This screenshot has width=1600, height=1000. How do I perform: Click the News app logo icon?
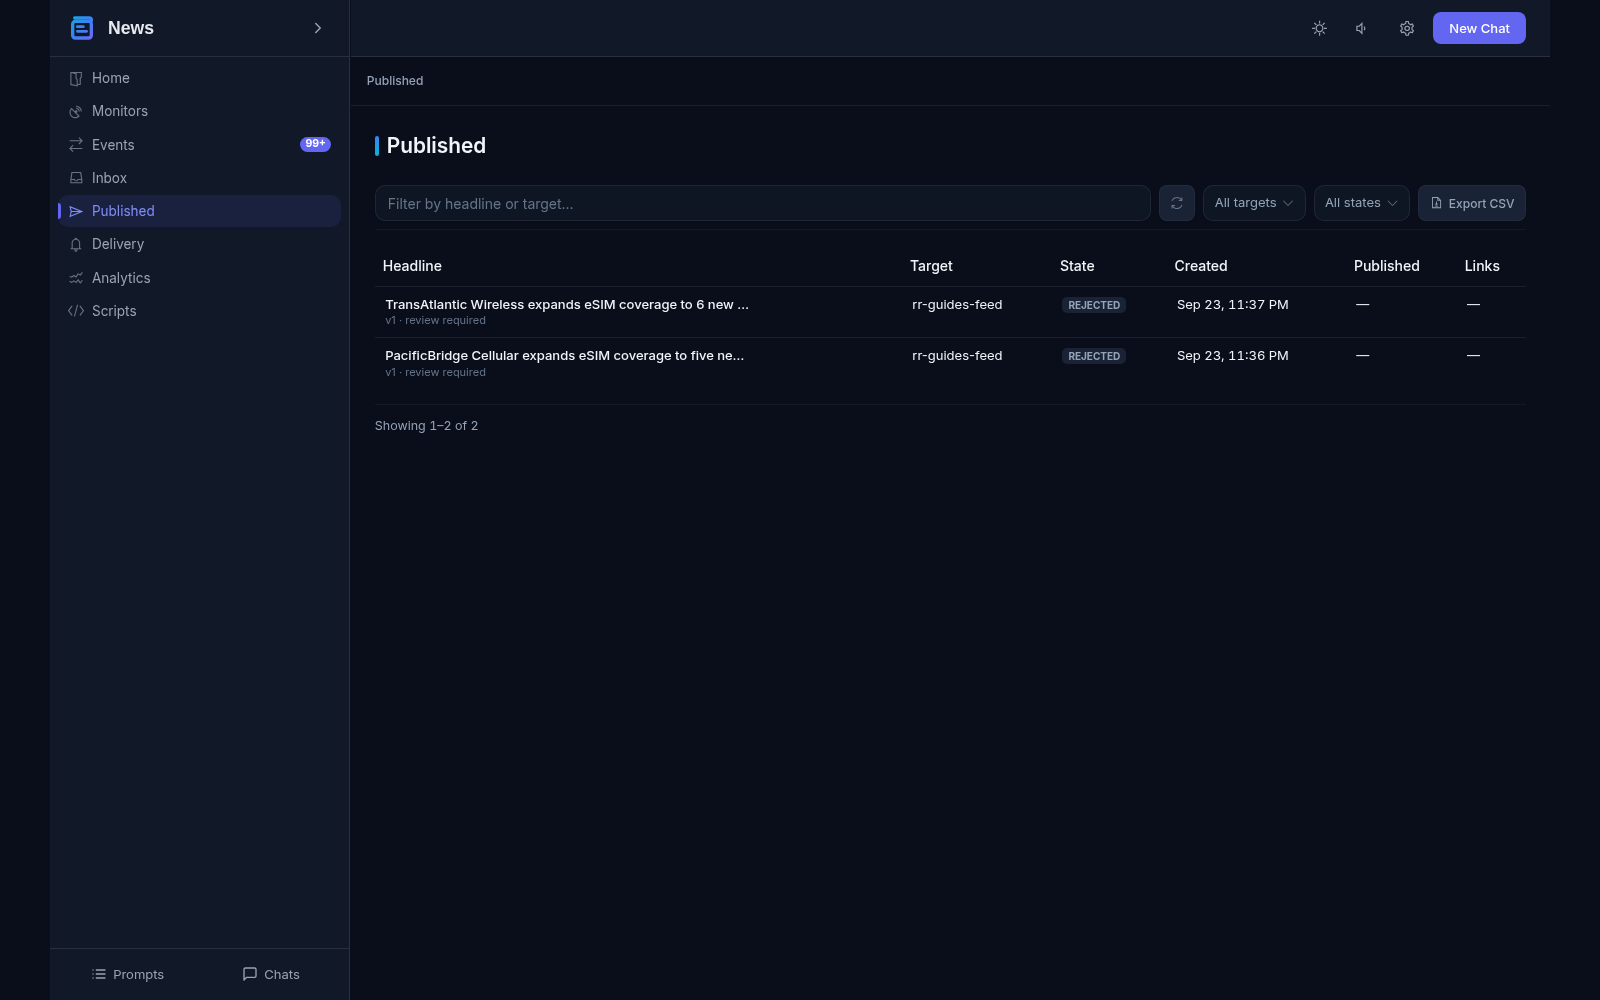tap(82, 28)
